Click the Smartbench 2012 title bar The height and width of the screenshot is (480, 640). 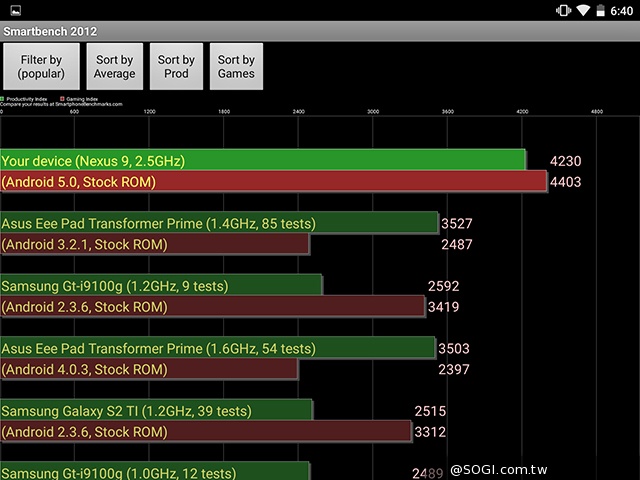320,31
